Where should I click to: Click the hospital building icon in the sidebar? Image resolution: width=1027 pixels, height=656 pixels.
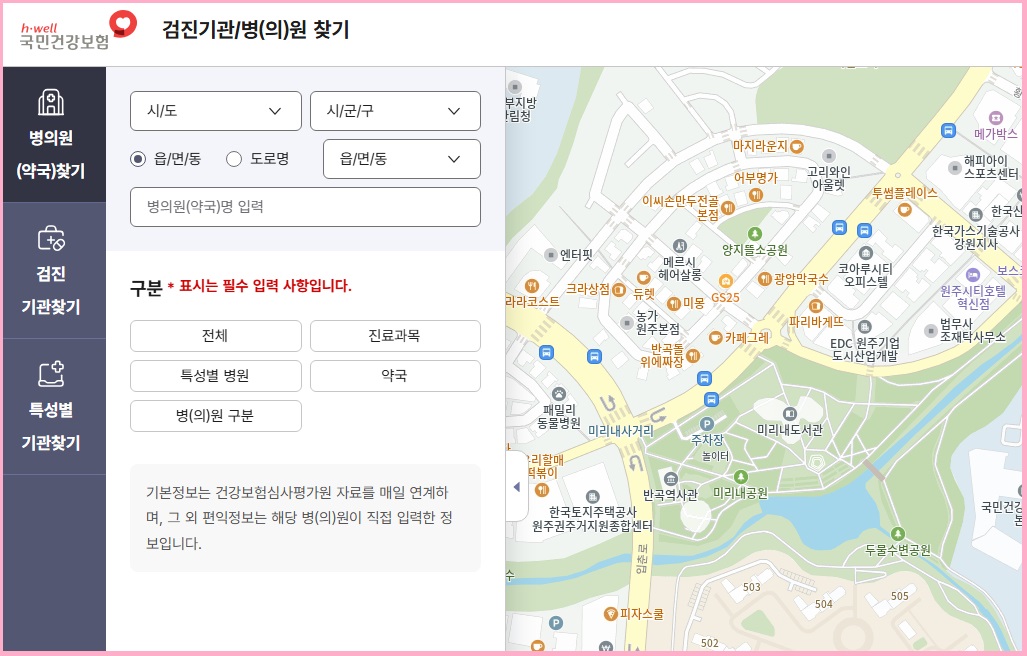click(x=51, y=102)
